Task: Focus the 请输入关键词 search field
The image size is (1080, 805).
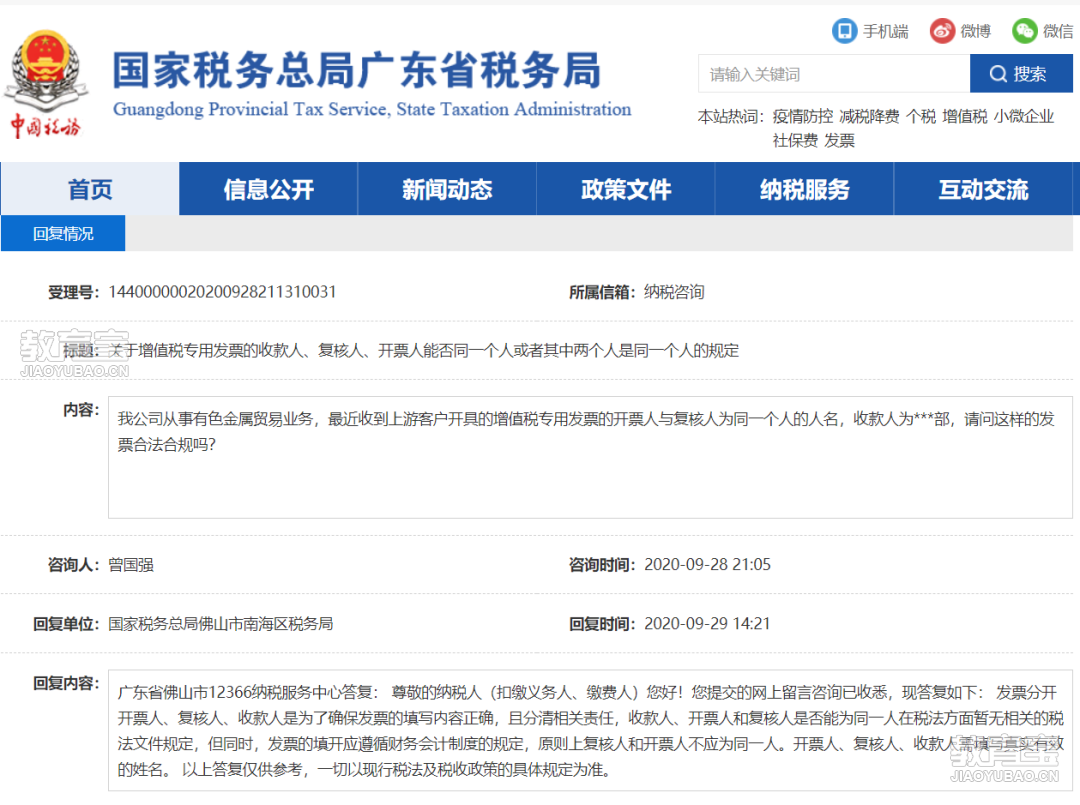Action: click(x=834, y=74)
